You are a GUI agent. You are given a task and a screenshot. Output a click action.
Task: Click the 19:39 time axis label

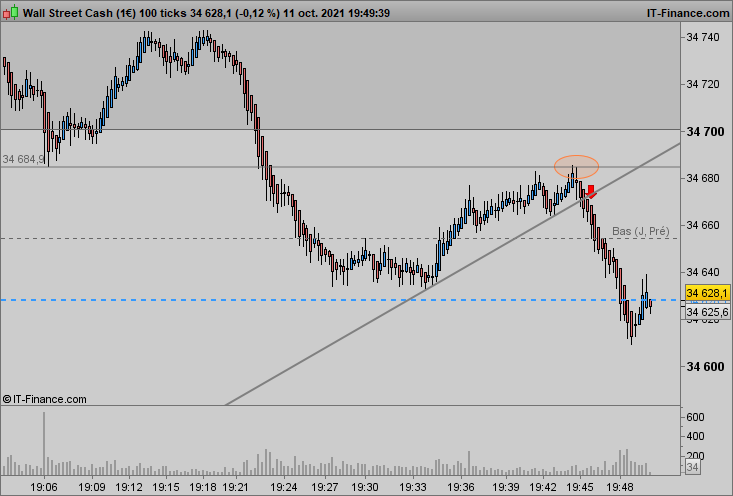point(505,487)
